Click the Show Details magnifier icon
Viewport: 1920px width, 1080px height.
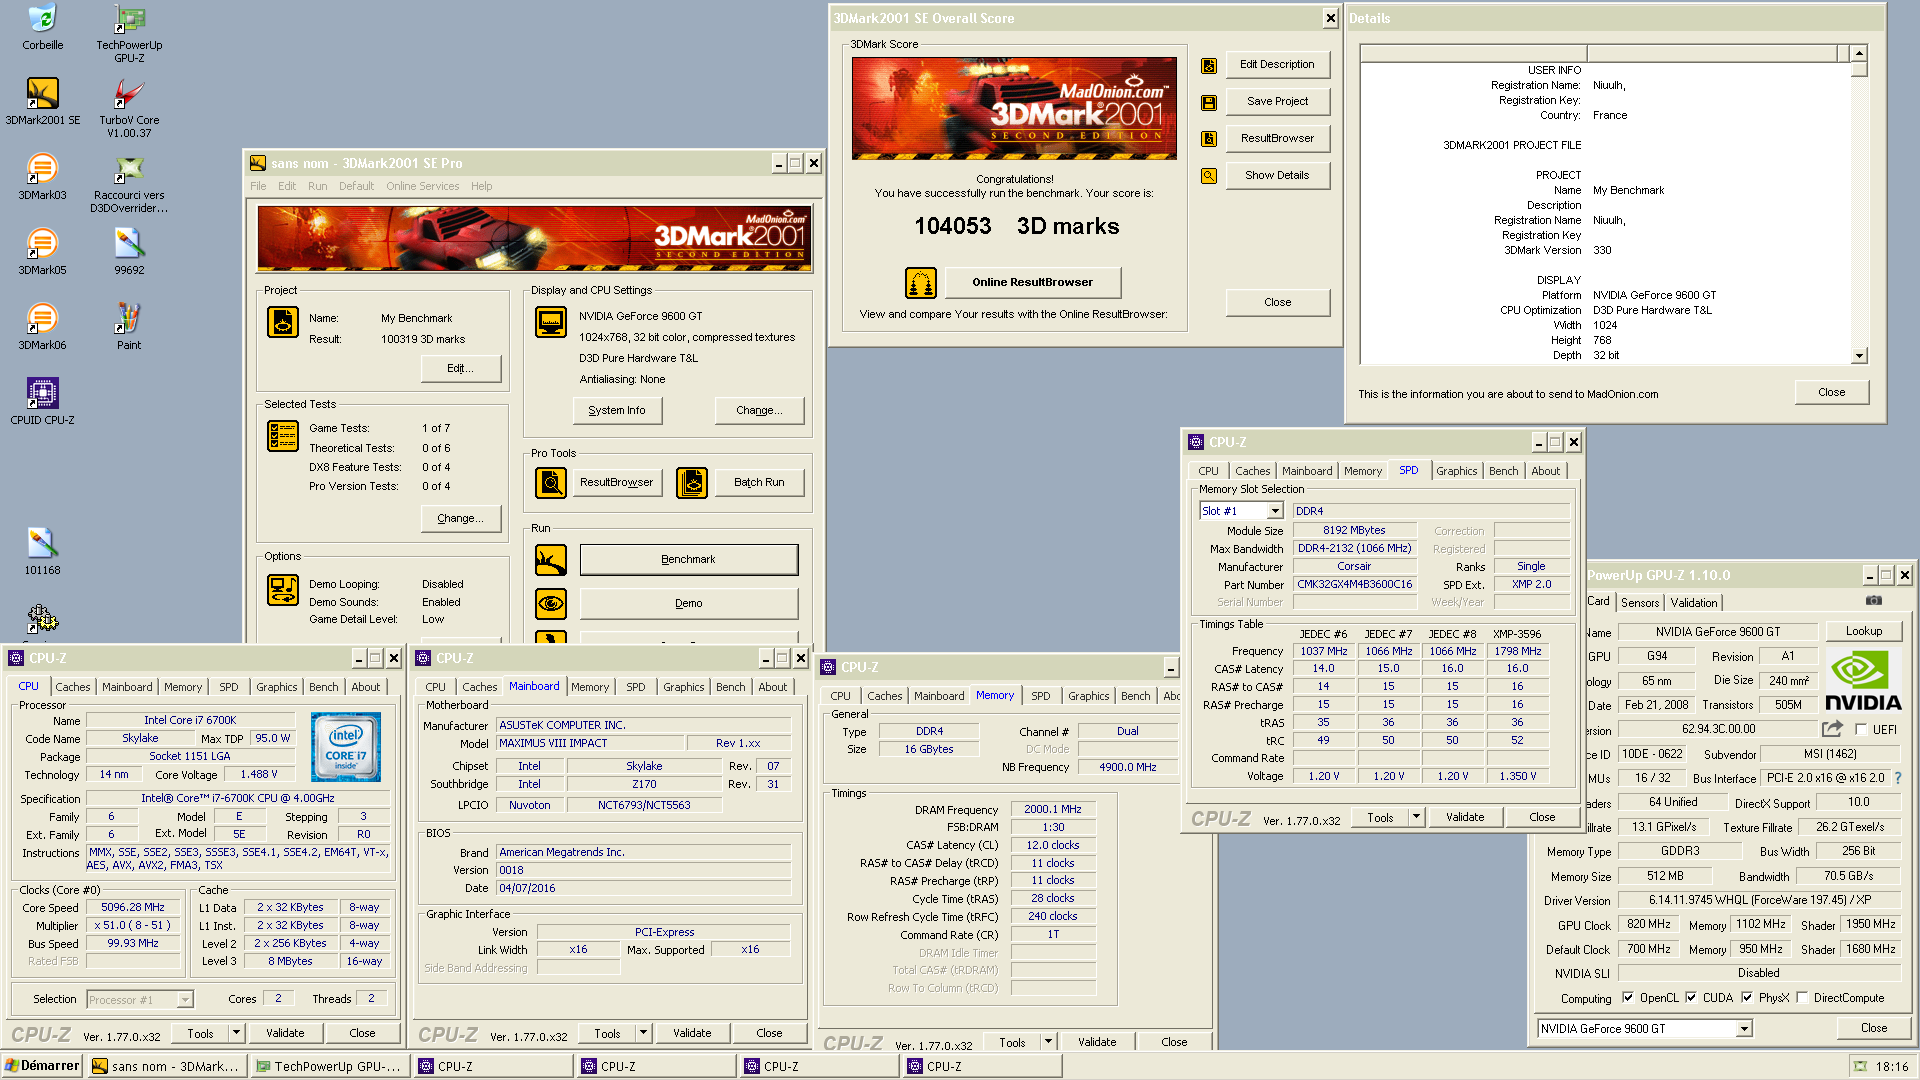[x=1209, y=176]
